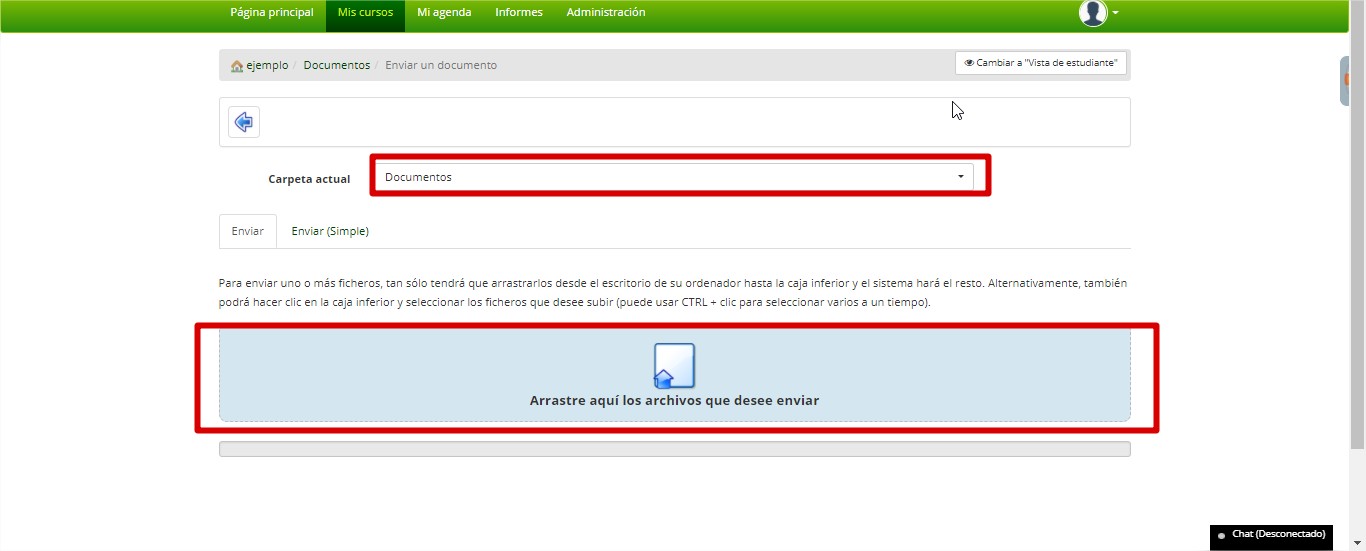Open the Carpeta actual Documentos dropdown
The image size is (1366, 551).
tap(674, 177)
